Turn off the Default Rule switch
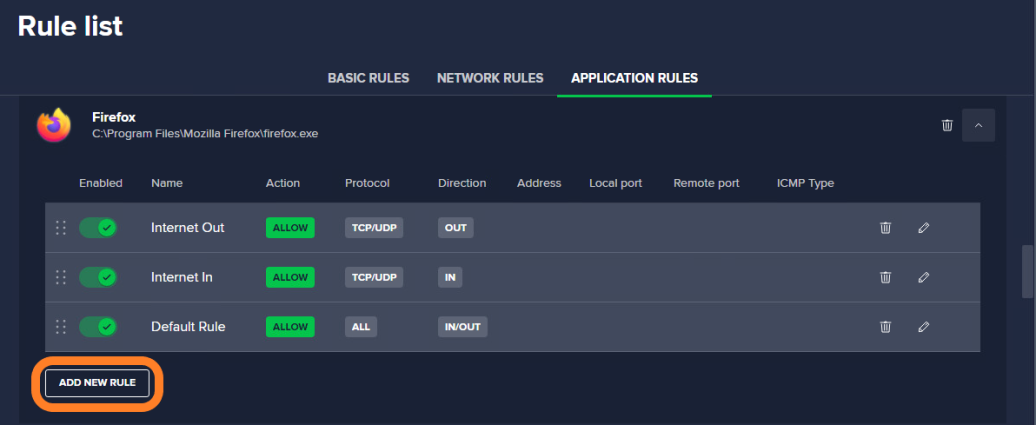The image size is (1036, 425). (98, 327)
